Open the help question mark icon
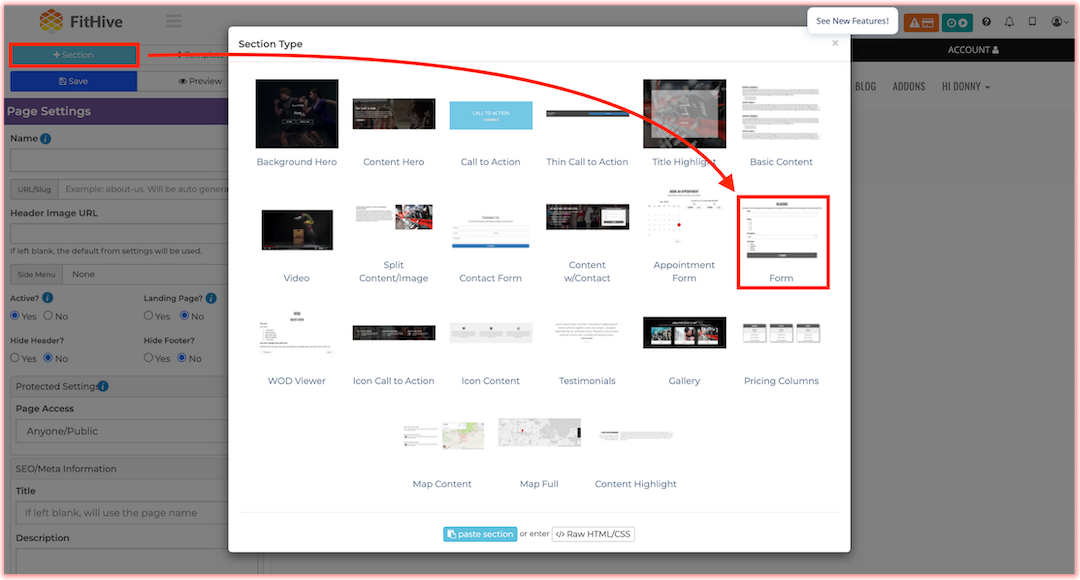This screenshot has height=580, width=1080. 986,22
